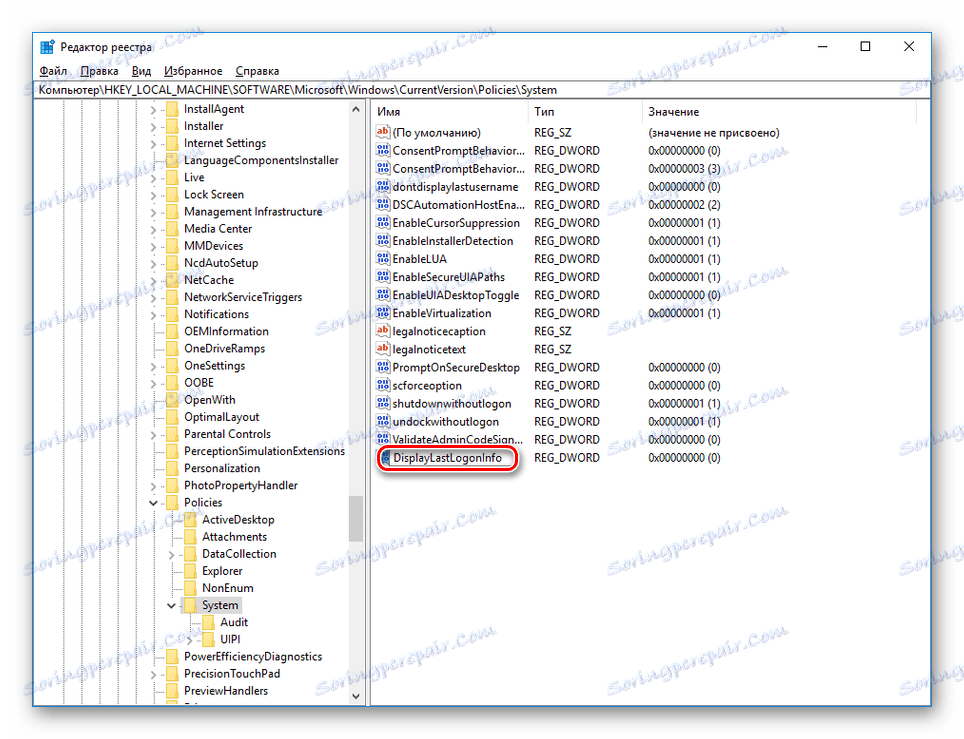Viewport: 964px width, 739px height.
Task: Click the ab icon next to legalnoticecaption
Action: coord(384,331)
